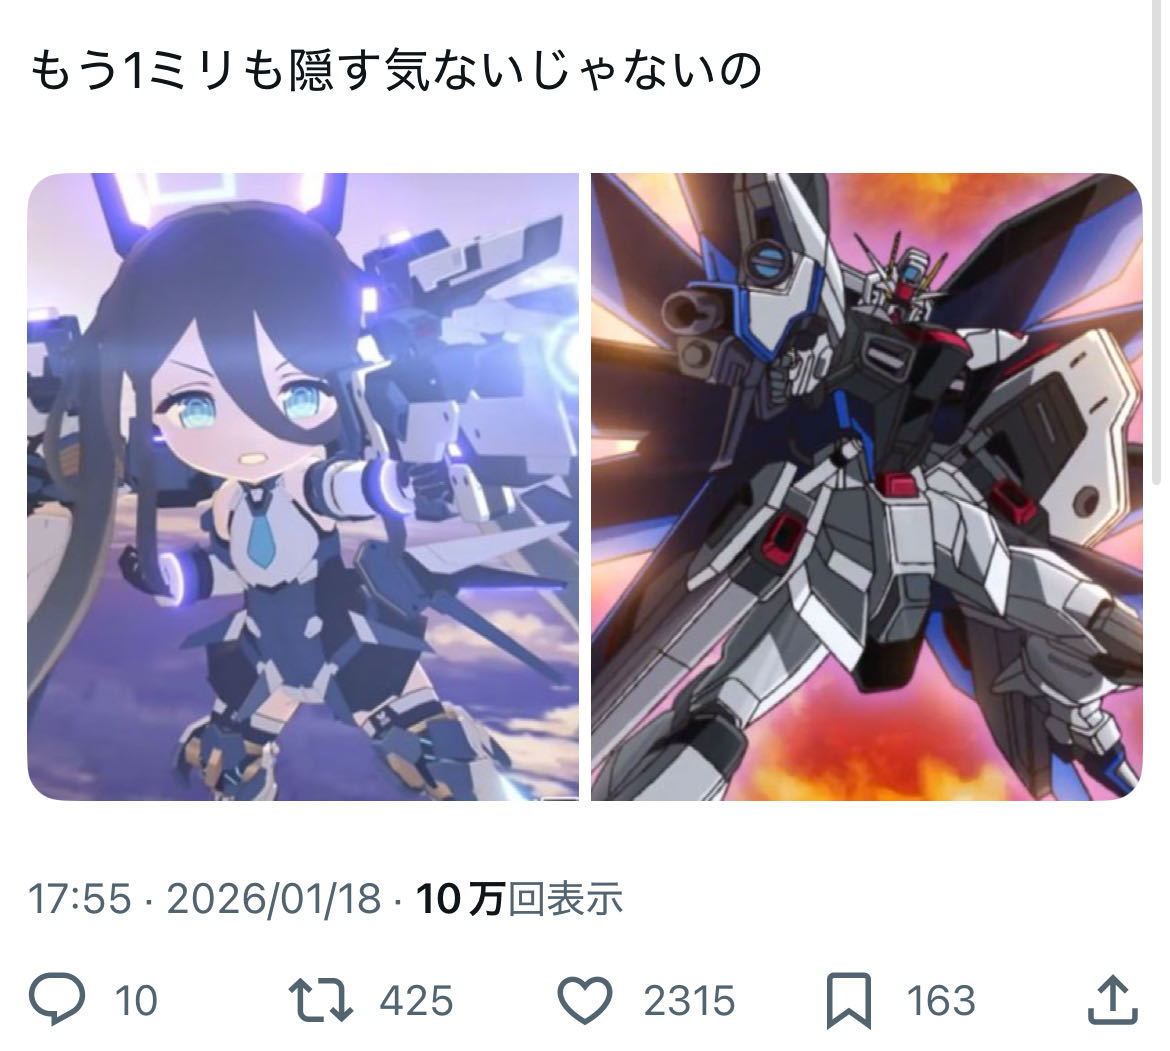Click the reply speech bubble icon
The height and width of the screenshot is (1051, 1170).
click(57, 998)
